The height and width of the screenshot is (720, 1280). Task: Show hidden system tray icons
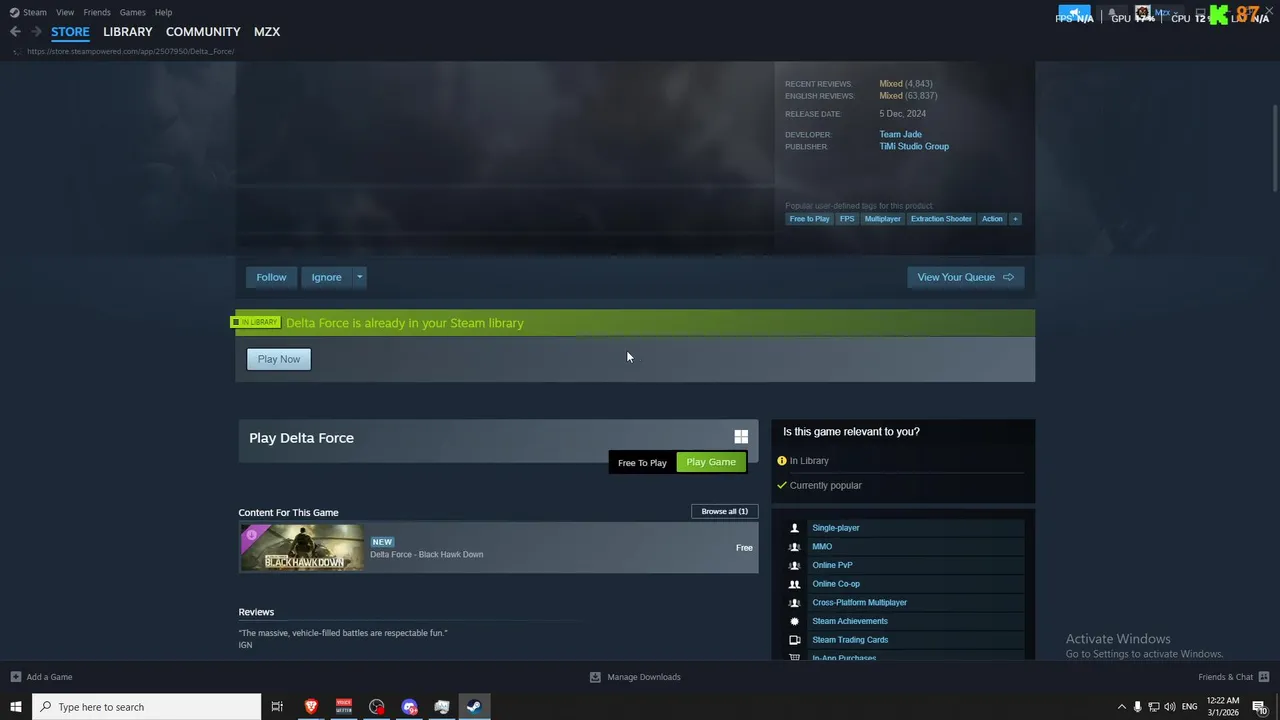point(1121,707)
